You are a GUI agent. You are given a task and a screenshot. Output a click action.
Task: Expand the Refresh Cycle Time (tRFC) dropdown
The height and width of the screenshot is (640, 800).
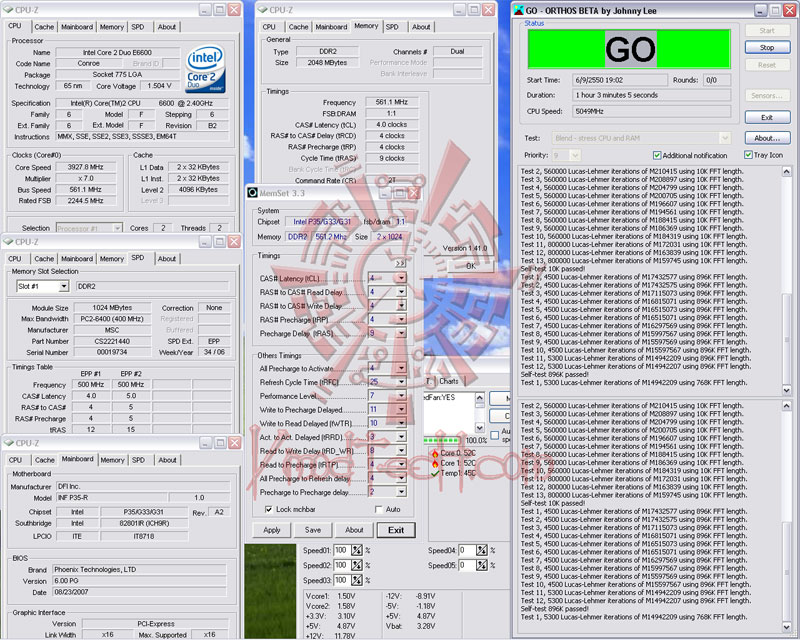[402, 382]
